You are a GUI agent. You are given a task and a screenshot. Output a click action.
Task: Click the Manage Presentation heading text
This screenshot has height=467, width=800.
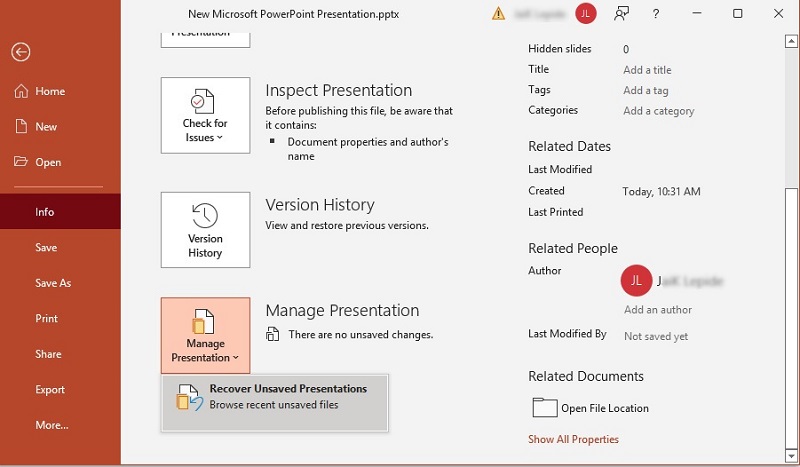pos(342,310)
